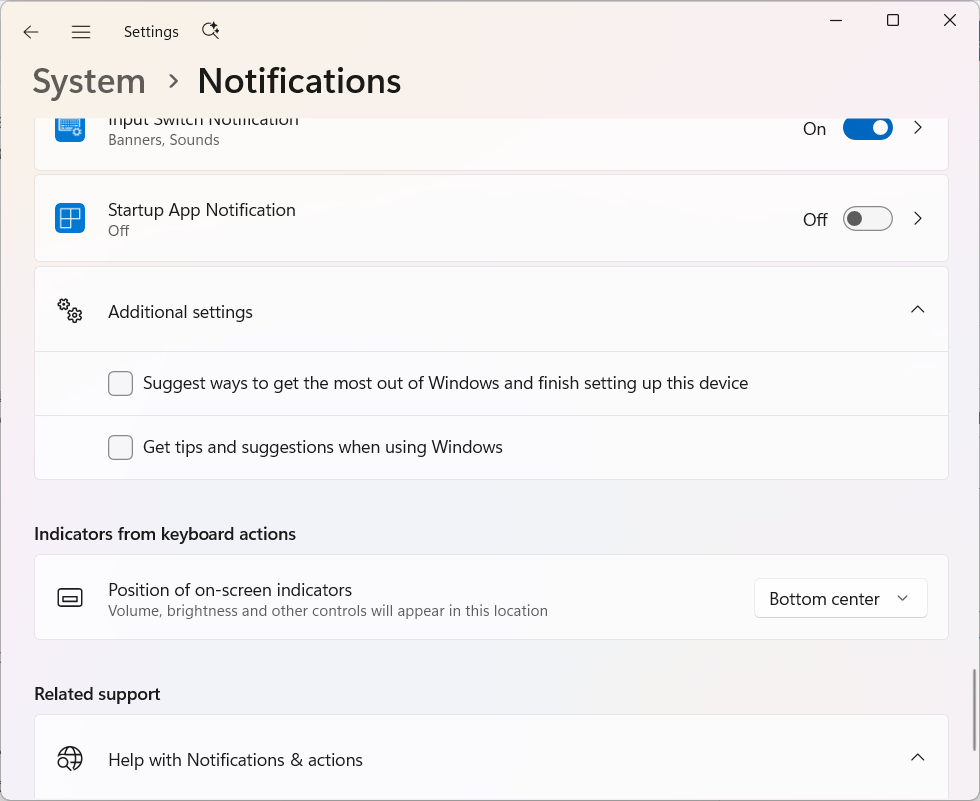Click the Related support heading
This screenshot has width=980, height=801.
(98, 694)
